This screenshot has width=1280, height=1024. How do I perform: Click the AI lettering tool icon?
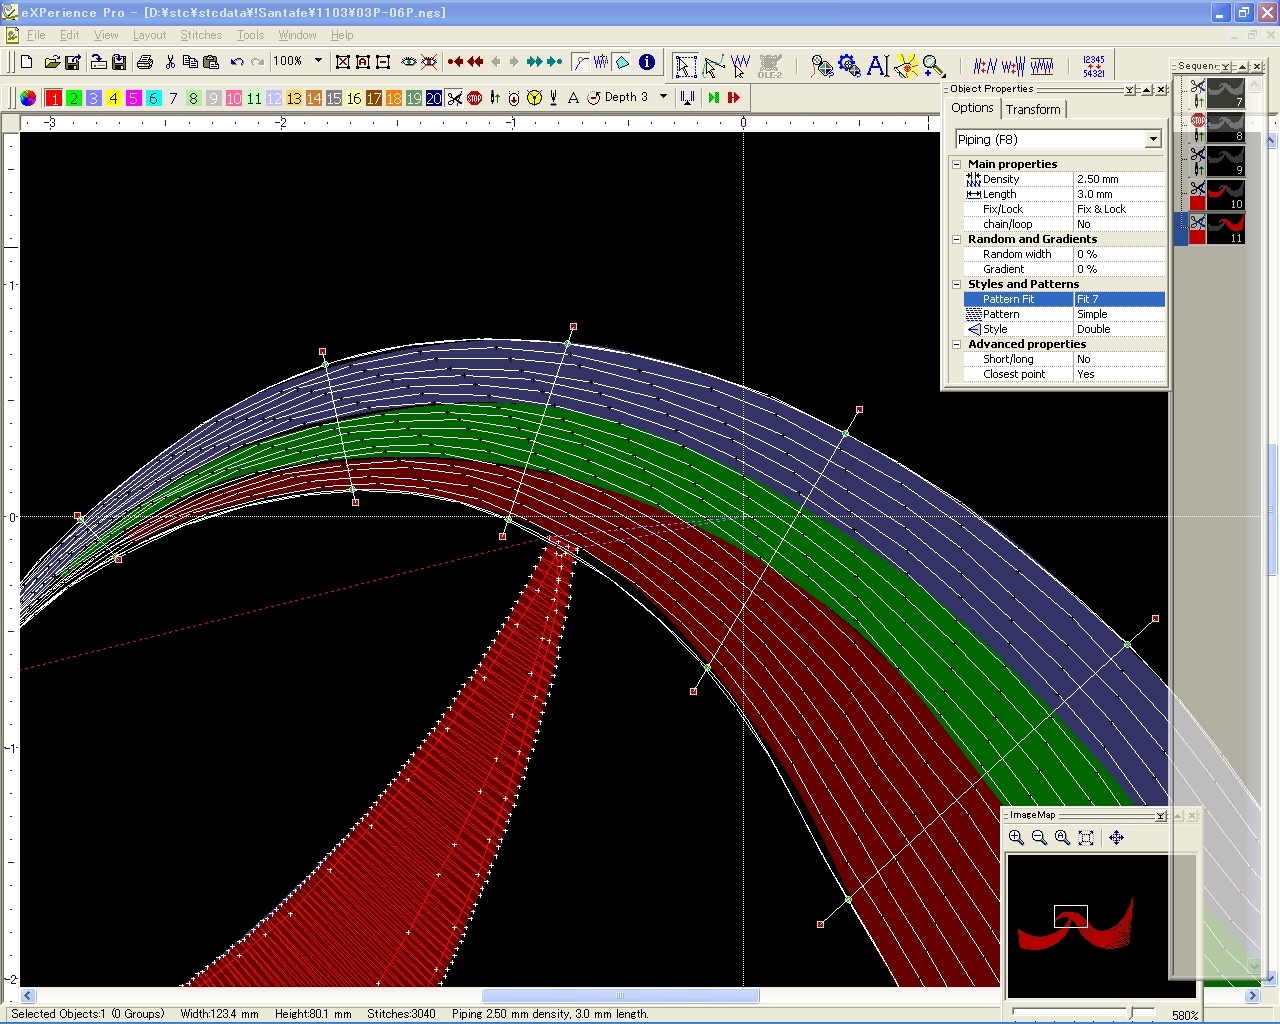click(878, 66)
